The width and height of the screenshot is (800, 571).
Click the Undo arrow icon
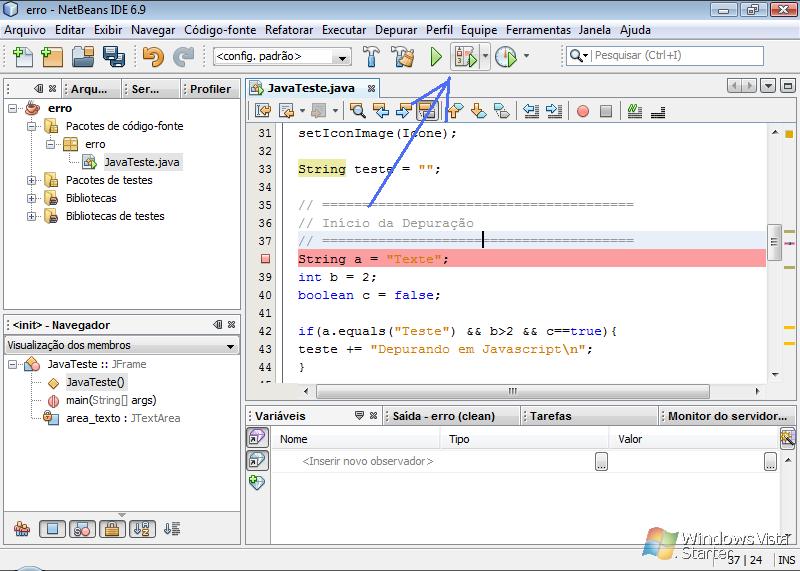[x=153, y=56]
